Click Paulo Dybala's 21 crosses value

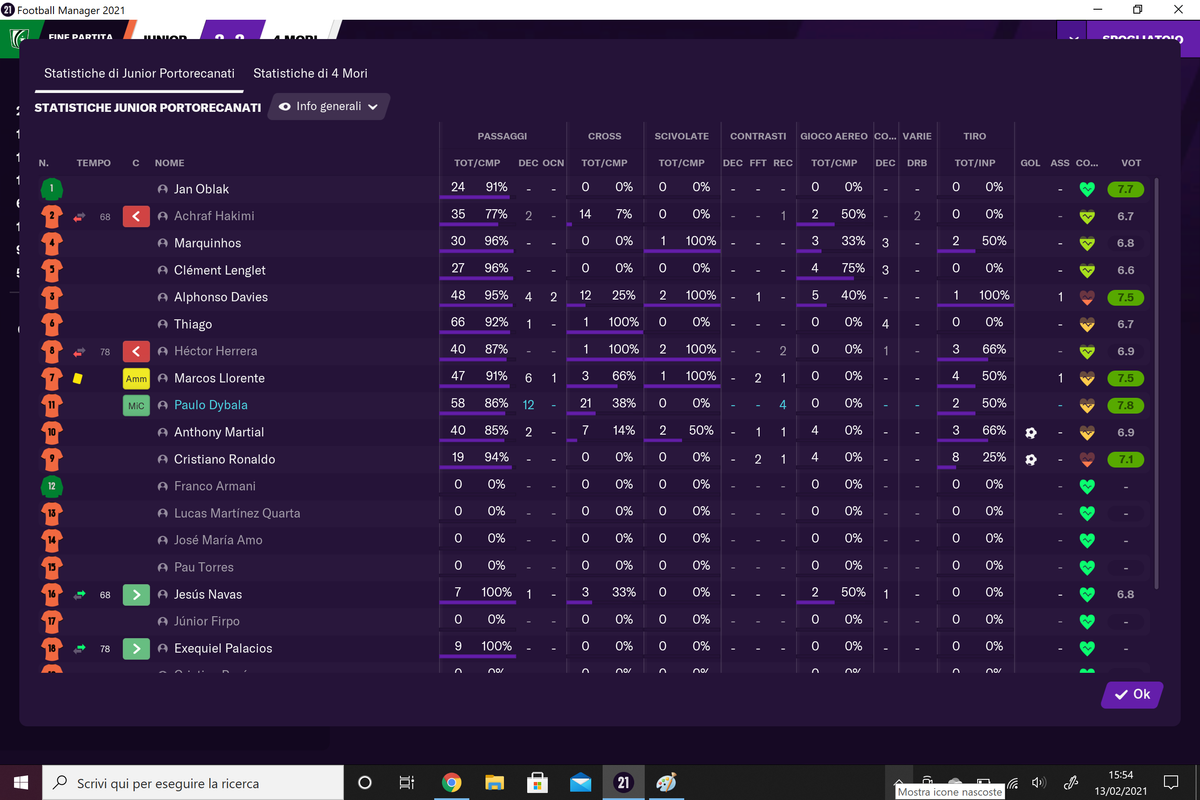point(585,404)
